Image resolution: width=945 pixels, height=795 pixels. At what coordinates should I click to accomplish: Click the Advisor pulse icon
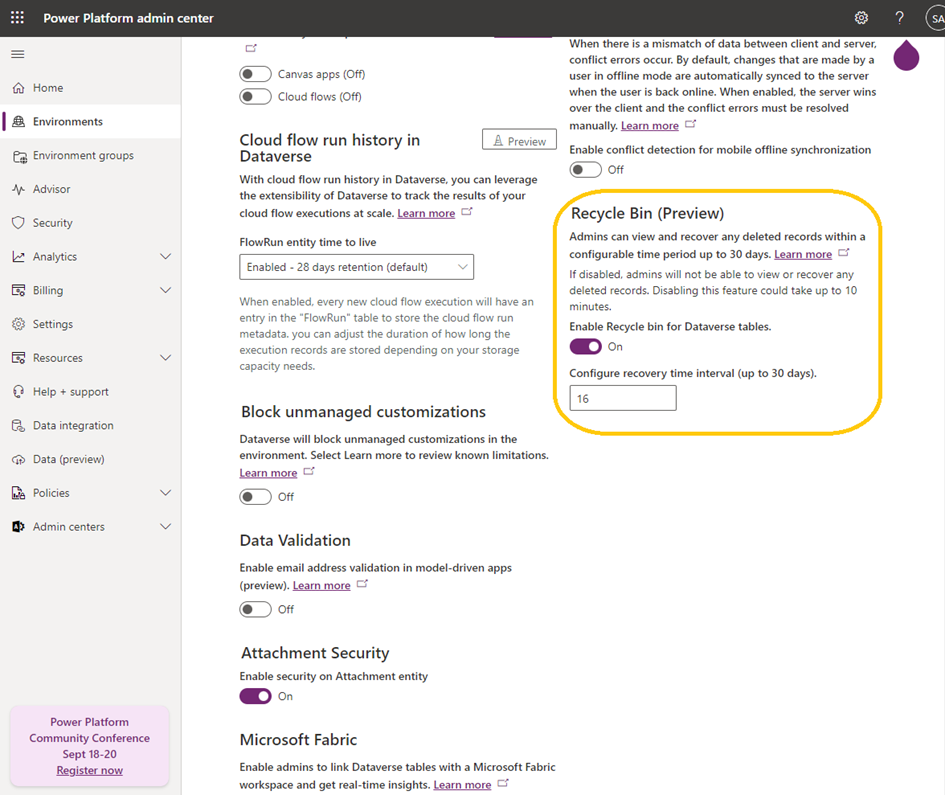pyautogui.click(x=19, y=189)
